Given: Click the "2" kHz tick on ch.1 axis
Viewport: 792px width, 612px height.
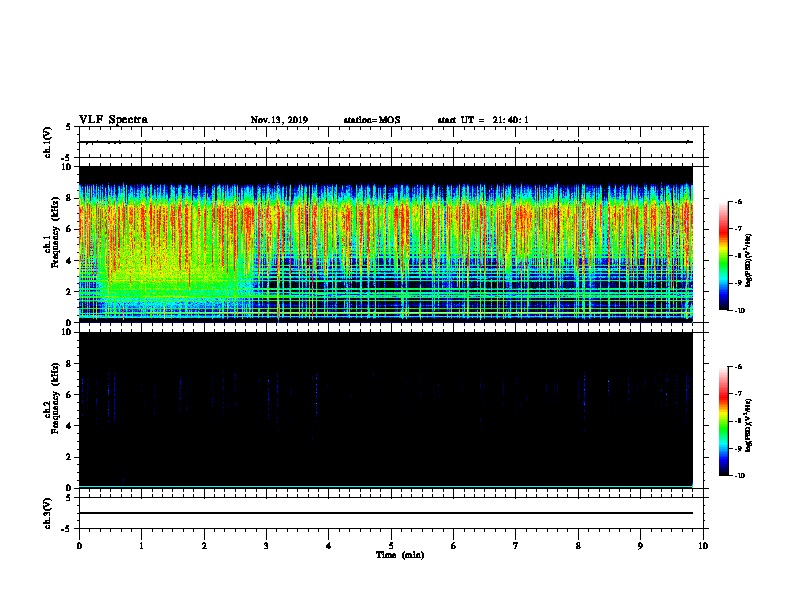Looking at the screenshot, I should 69,291.
